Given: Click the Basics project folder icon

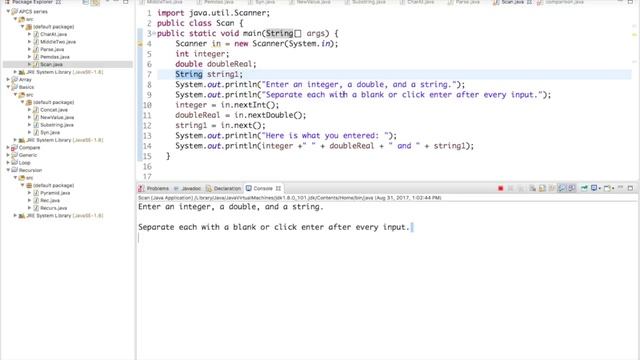Looking at the screenshot, I should 15,87.
